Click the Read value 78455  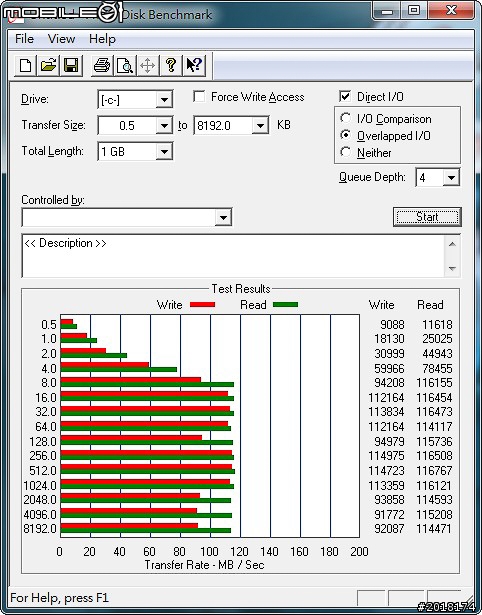(x=437, y=368)
